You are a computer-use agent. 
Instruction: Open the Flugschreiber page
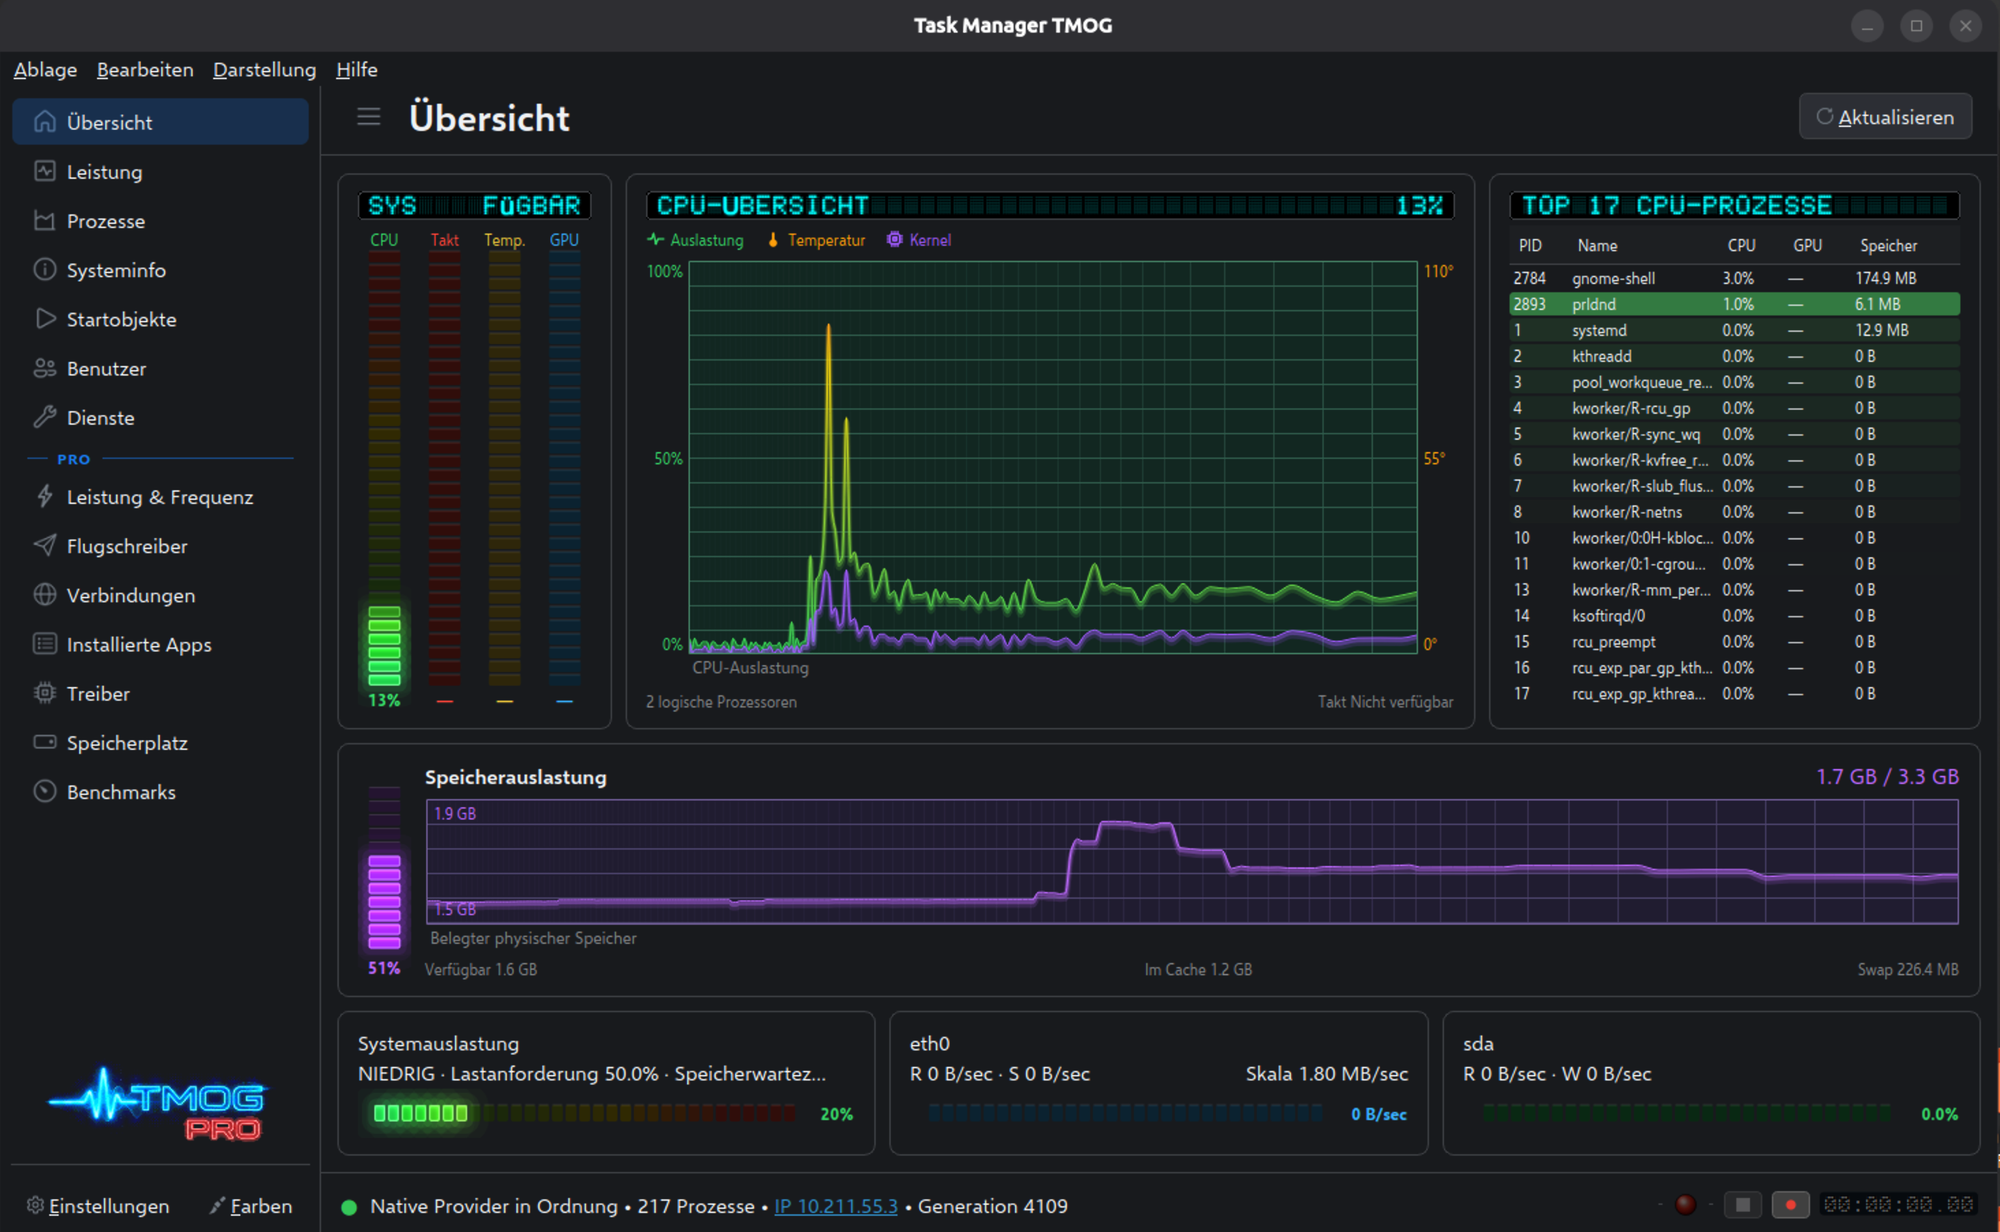[x=160, y=546]
